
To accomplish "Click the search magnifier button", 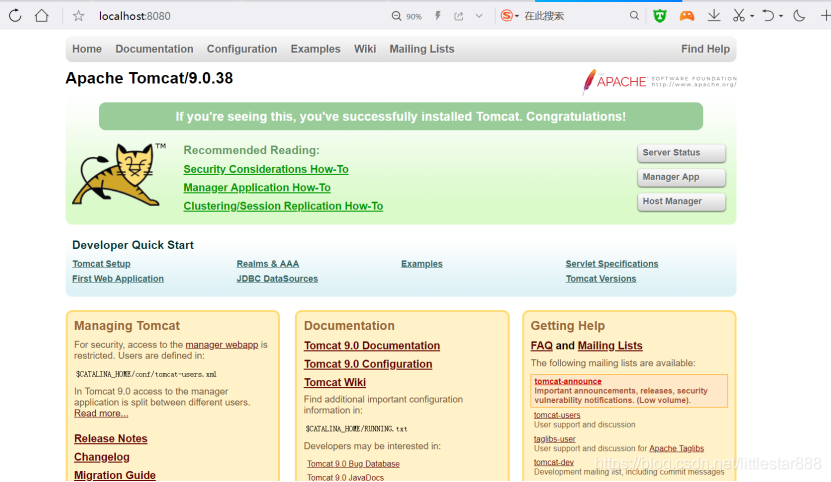I will [634, 16].
